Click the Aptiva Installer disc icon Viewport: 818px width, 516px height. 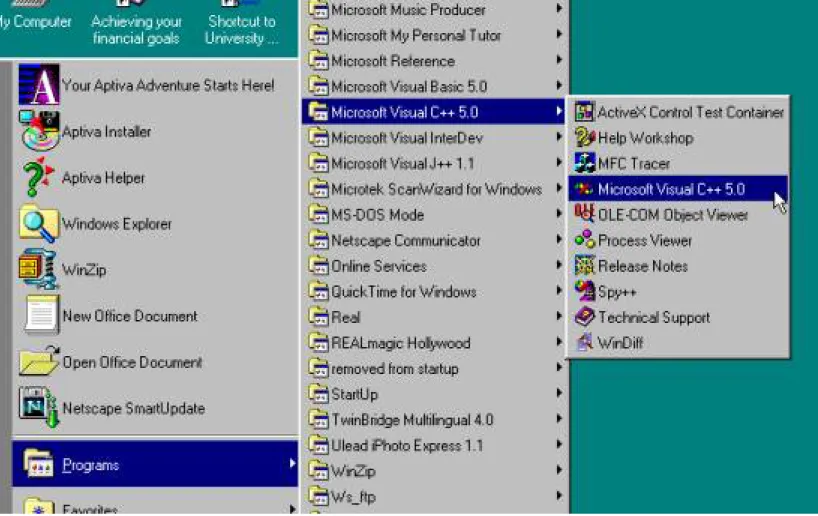(40, 130)
